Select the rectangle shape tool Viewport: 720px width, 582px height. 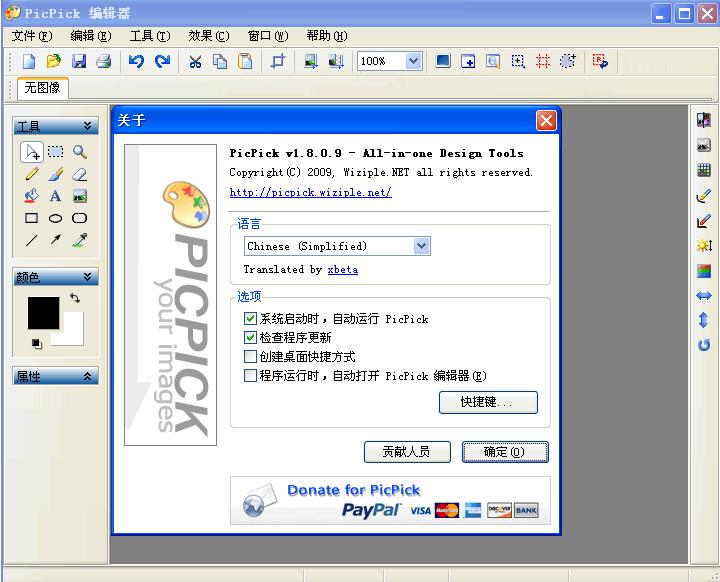coord(31,218)
